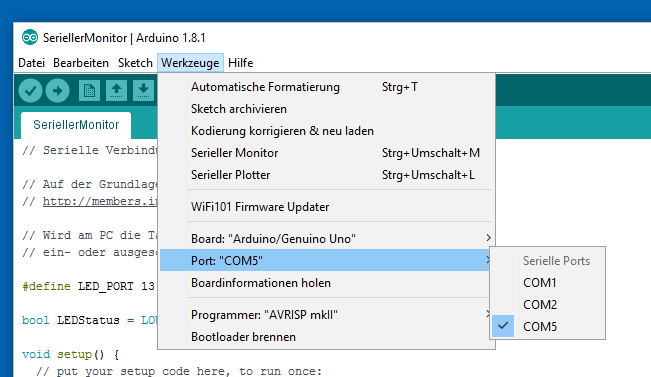651x377 pixels.
Task: Expand Programmer "AVRISP mkII" submenu
Action: 326,315
